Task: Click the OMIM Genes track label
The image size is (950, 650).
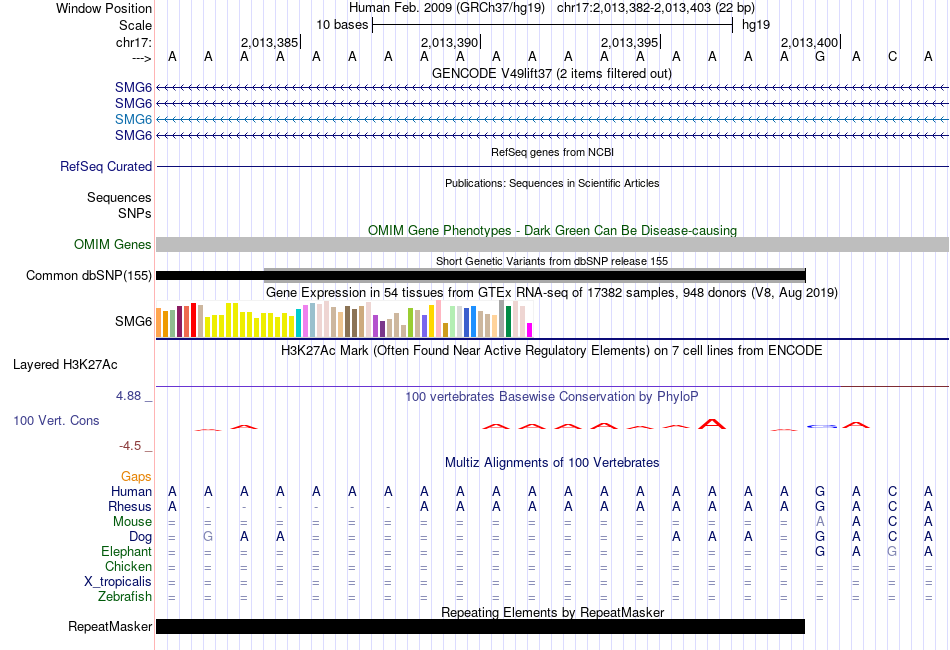Action: tap(112, 244)
